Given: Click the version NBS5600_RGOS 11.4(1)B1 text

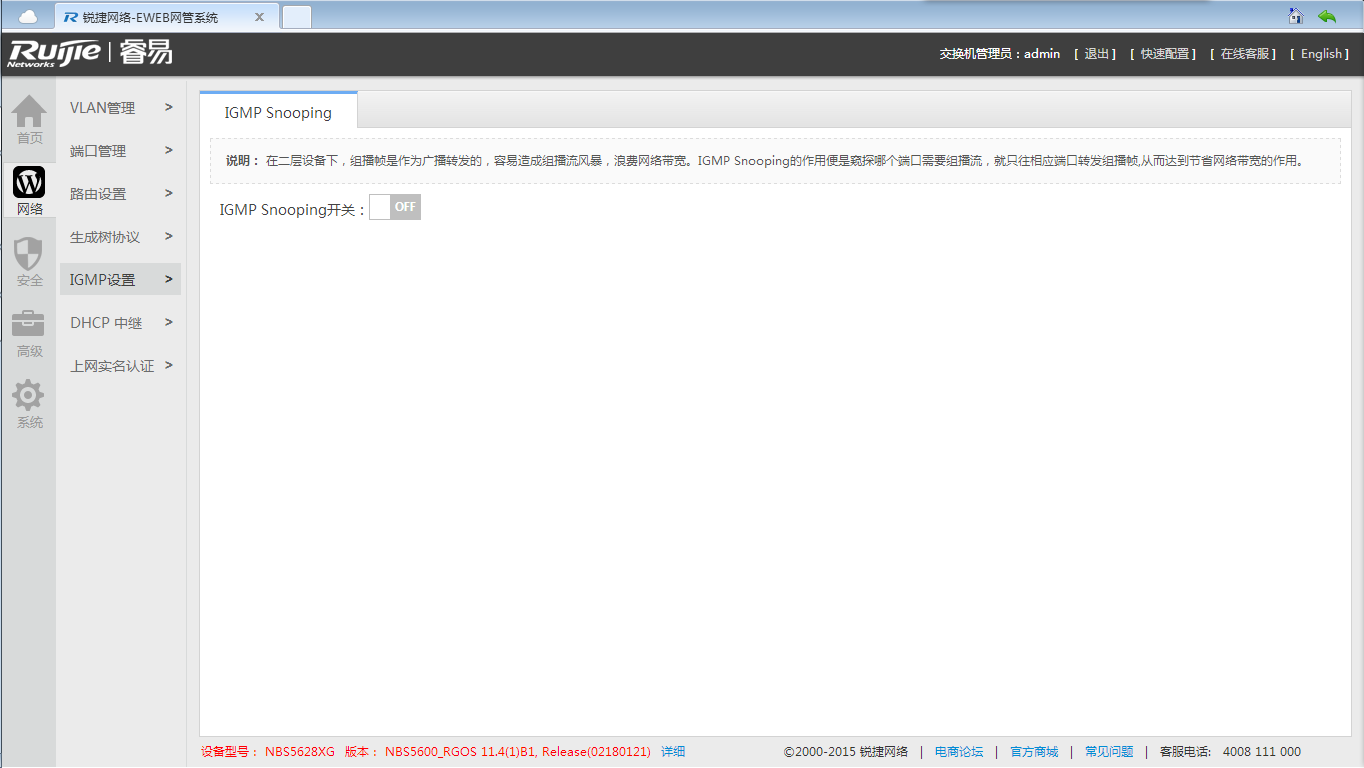Looking at the screenshot, I should 461,752.
